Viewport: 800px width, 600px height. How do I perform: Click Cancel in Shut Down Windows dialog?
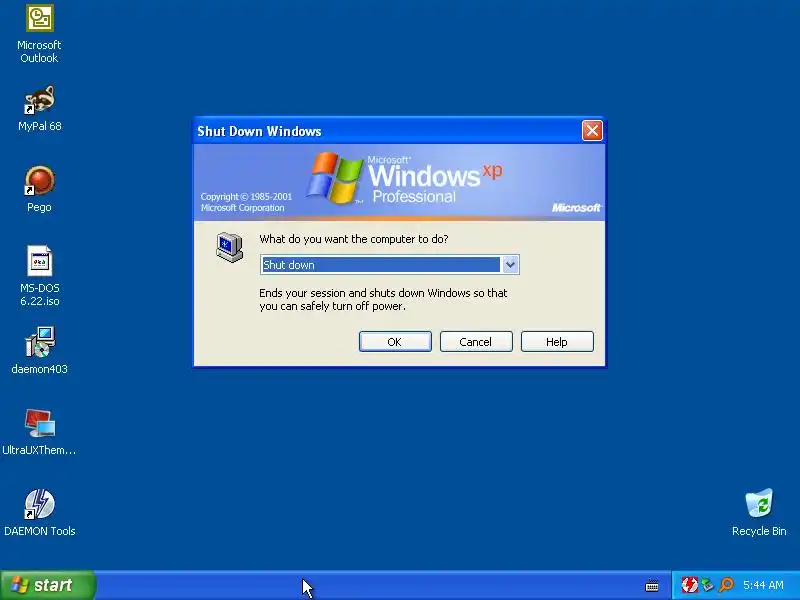pyautogui.click(x=476, y=342)
